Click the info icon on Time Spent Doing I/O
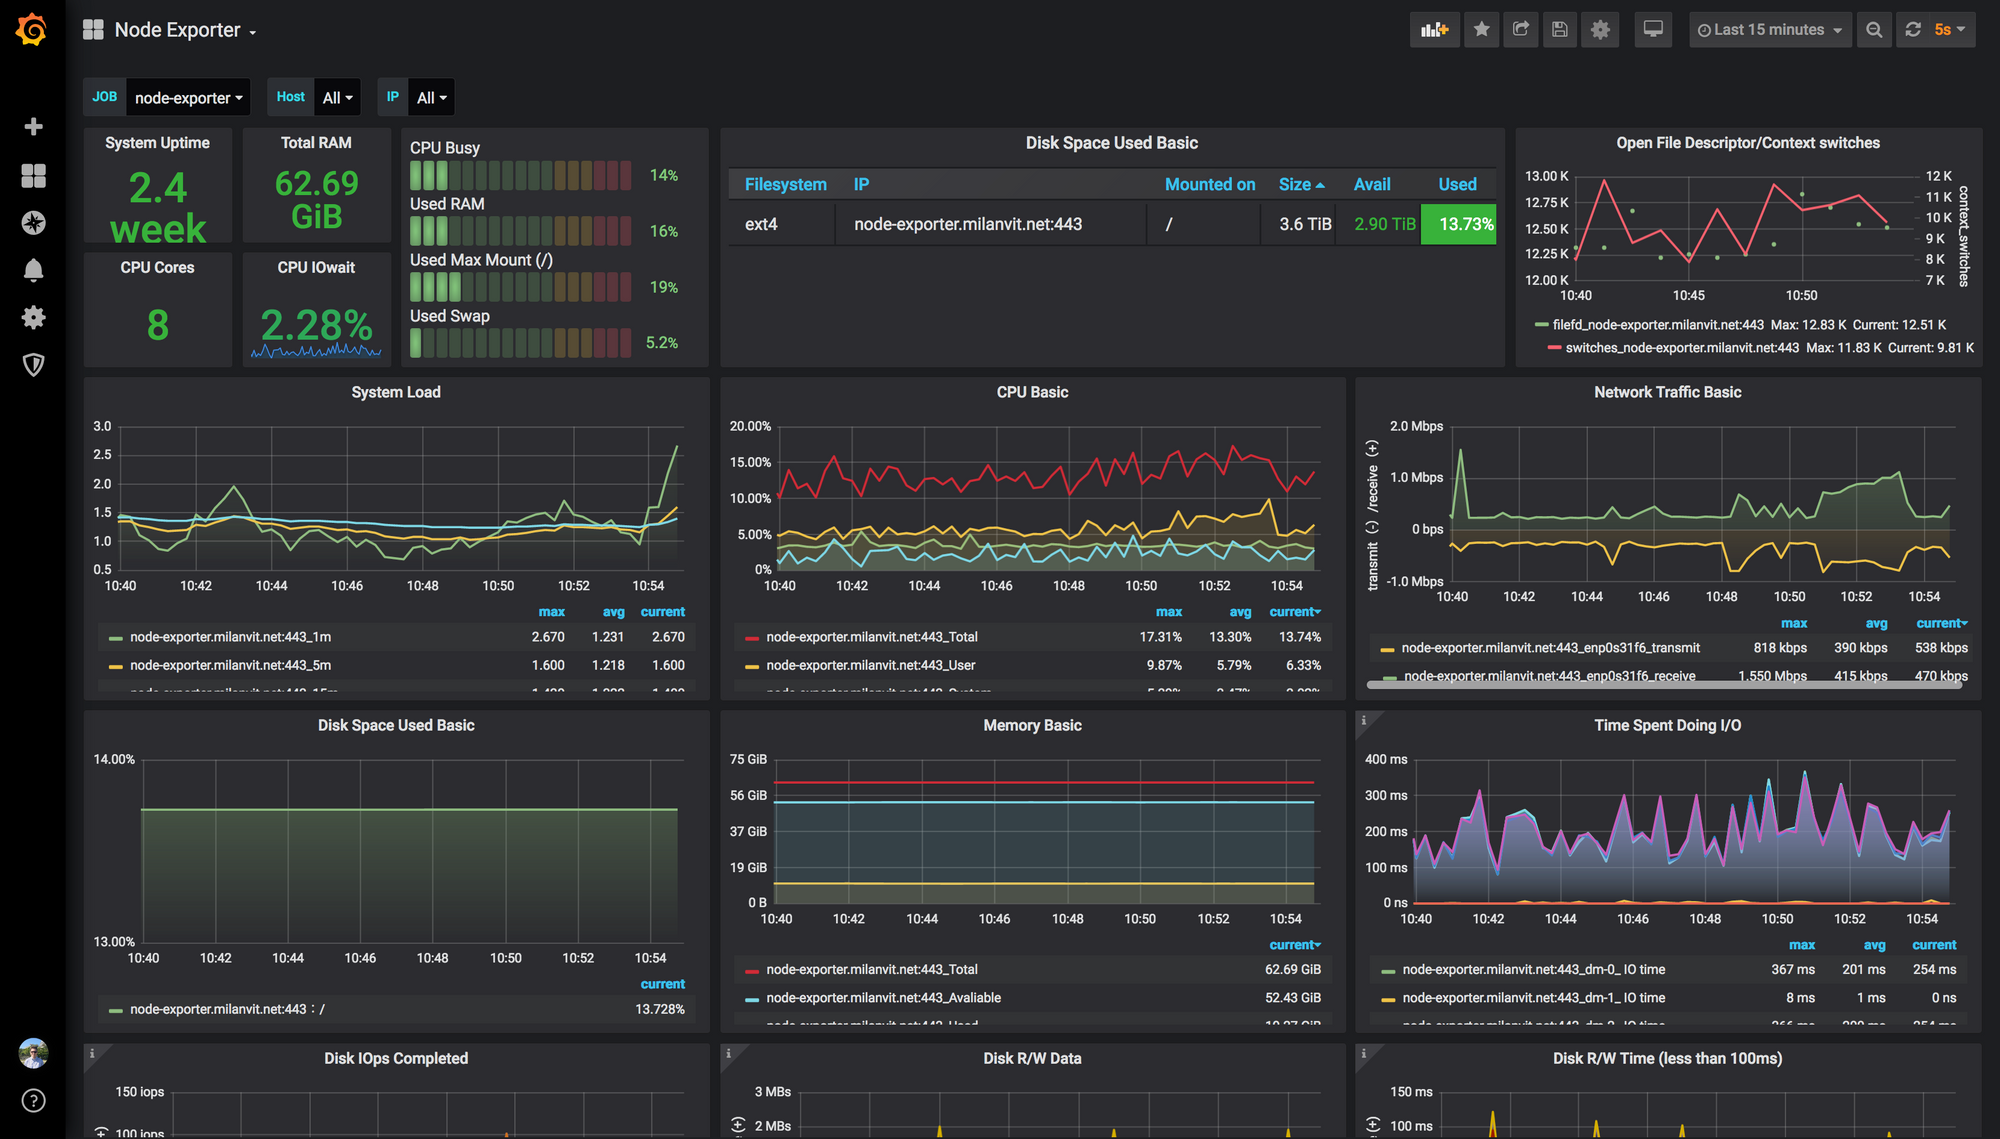 (x=1364, y=720)
